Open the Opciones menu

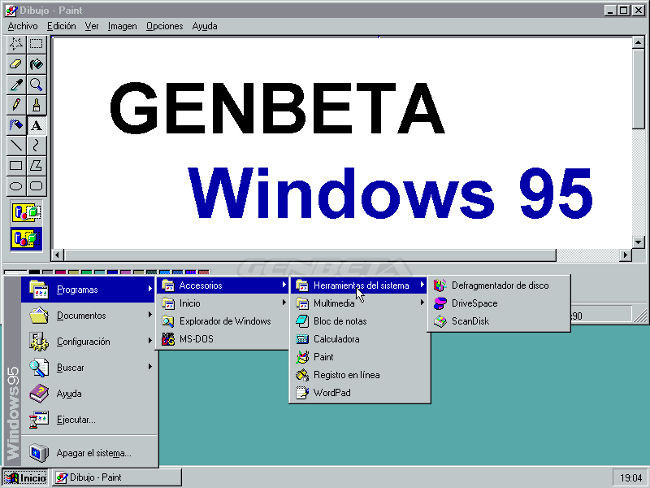pyautogui.click(x=165, y=26)
